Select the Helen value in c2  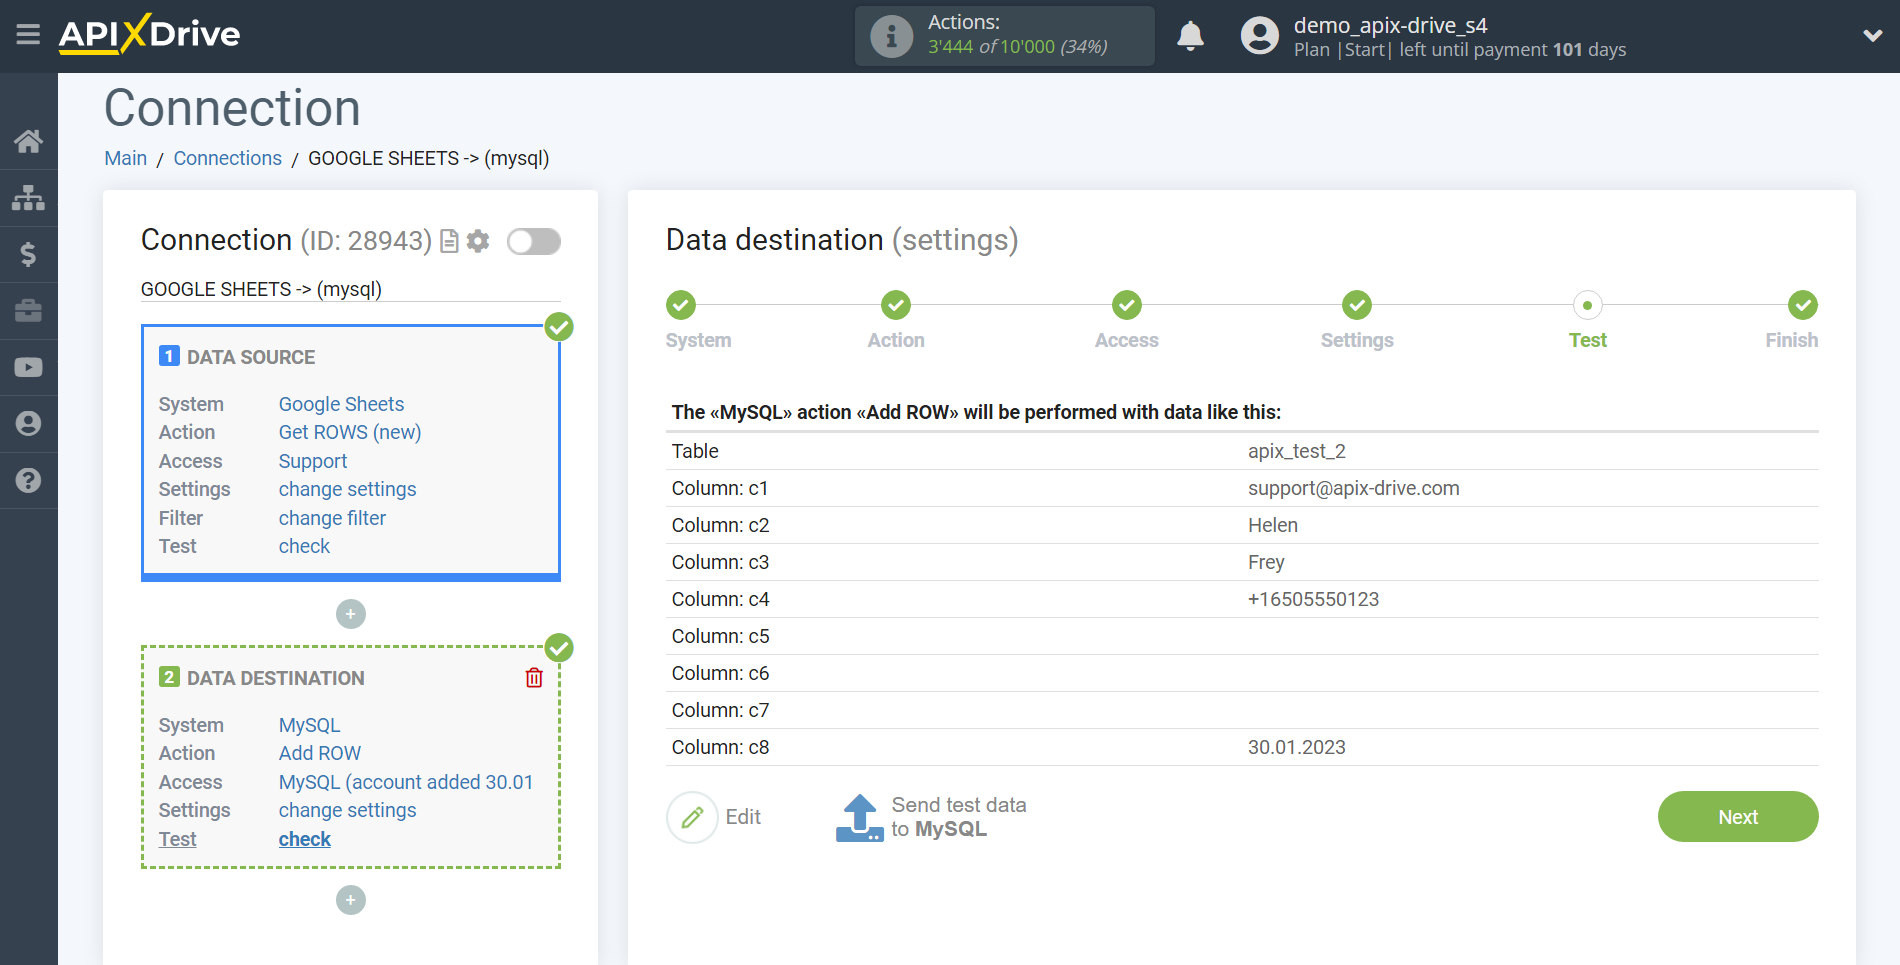[1272, 525]
